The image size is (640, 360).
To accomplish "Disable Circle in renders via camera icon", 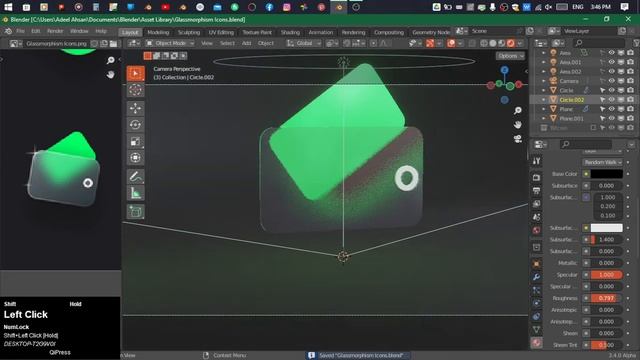I will point(631,90).
